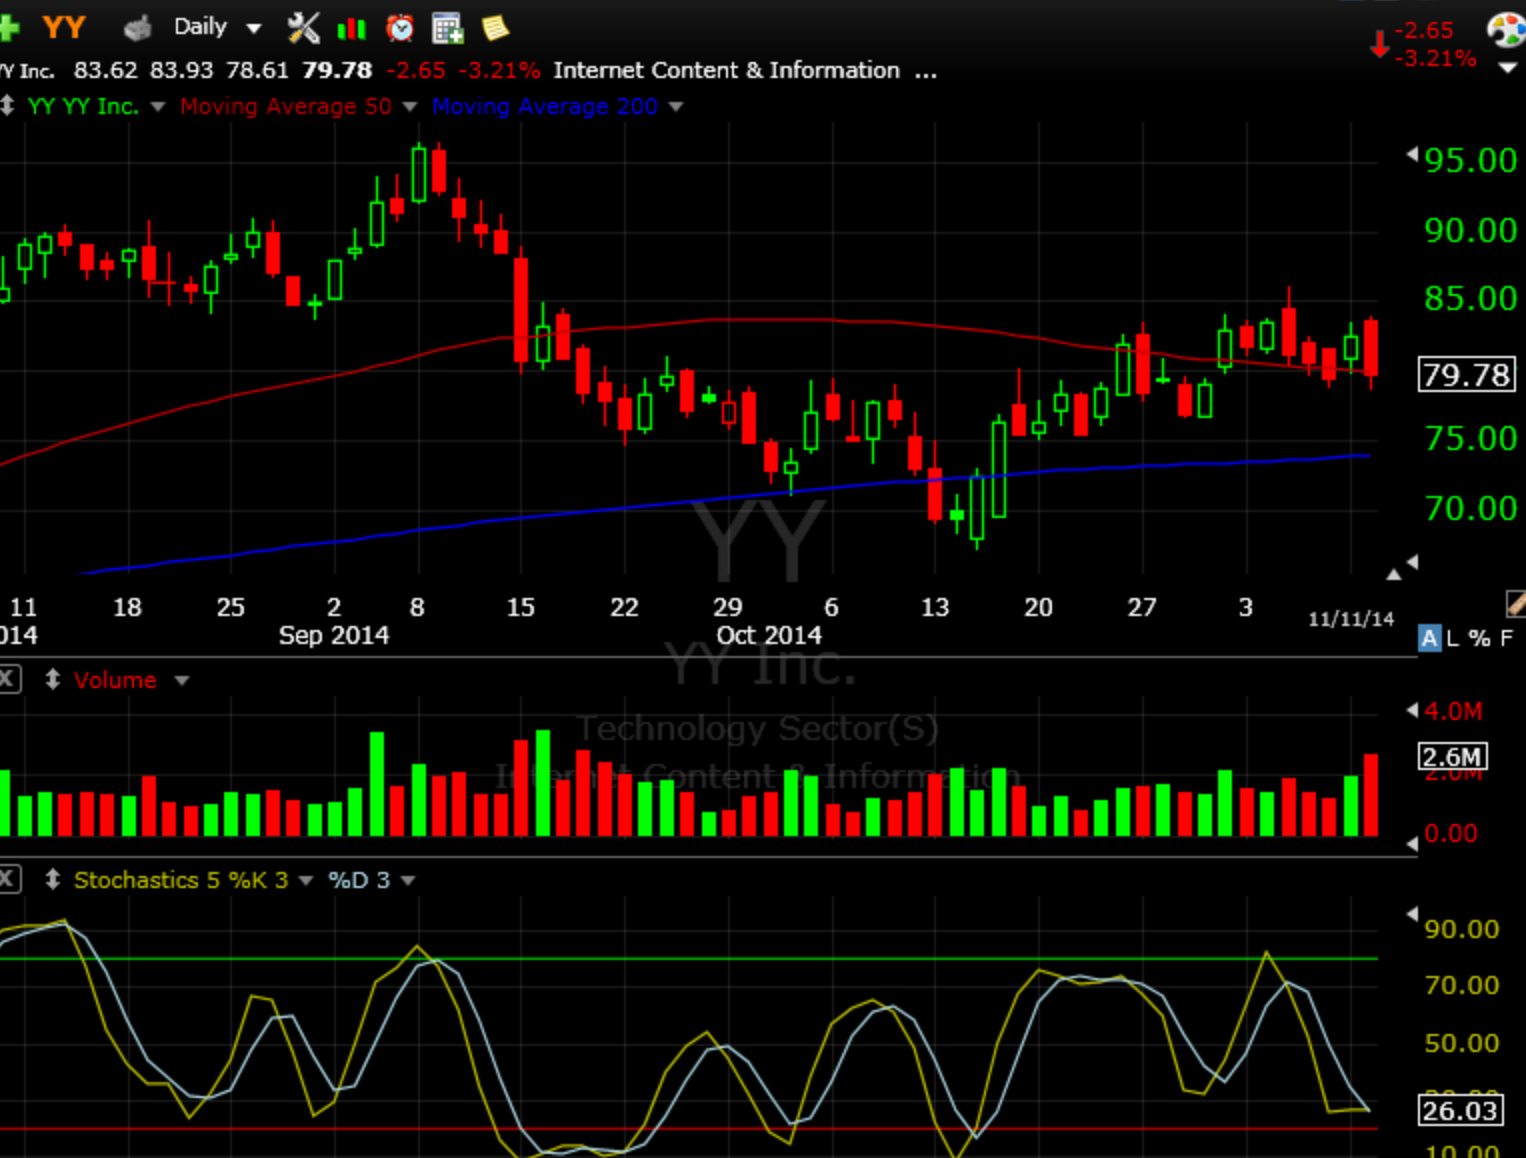Click the last red volume bar
Viewport: 1526px width, 1158px height.
(1371, 795)
